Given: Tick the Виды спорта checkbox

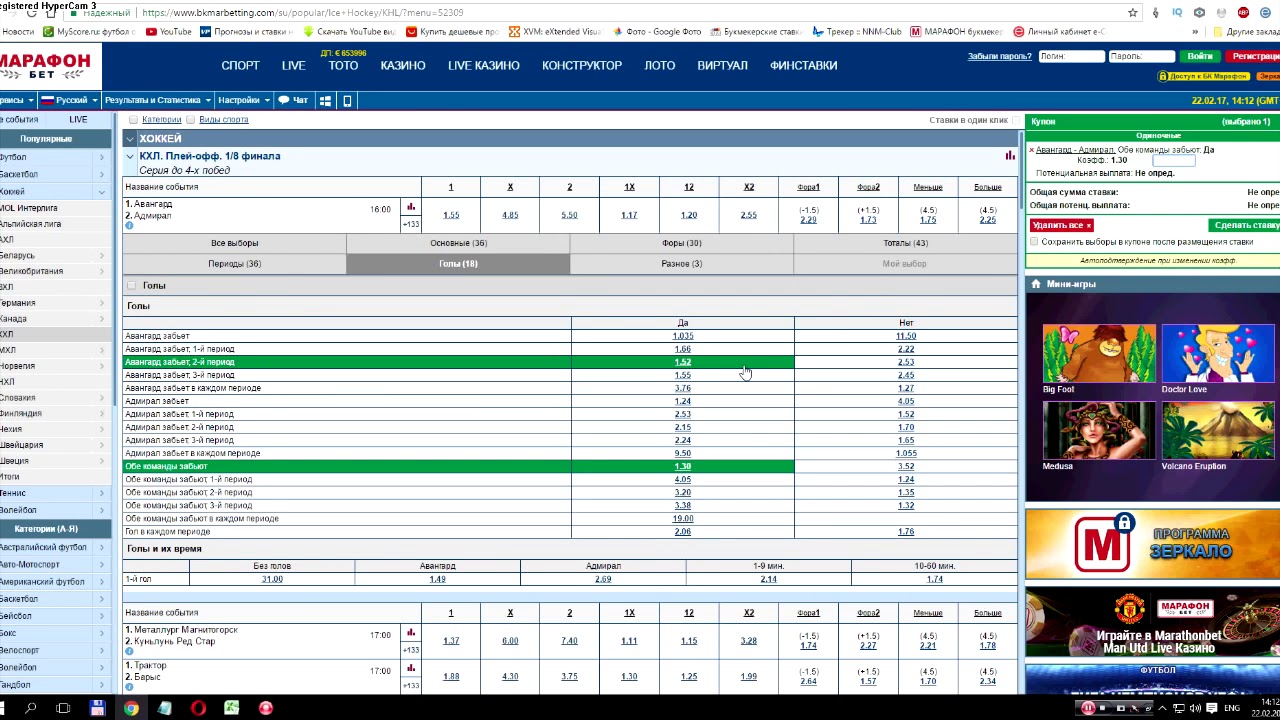Looking at the screenshot, I should (191, 120).
